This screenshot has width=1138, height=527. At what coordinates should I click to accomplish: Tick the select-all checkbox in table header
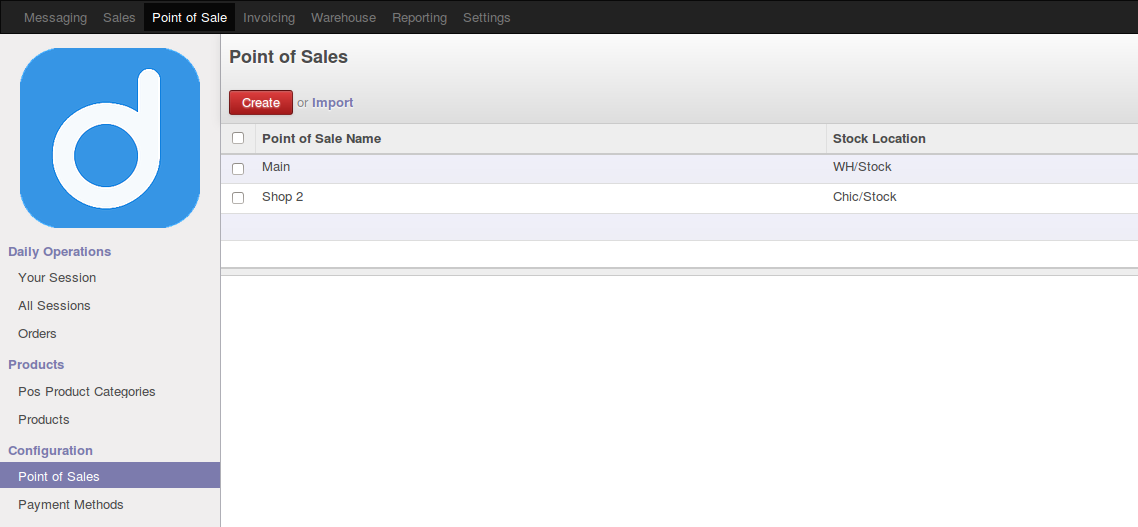click(238, 138)
